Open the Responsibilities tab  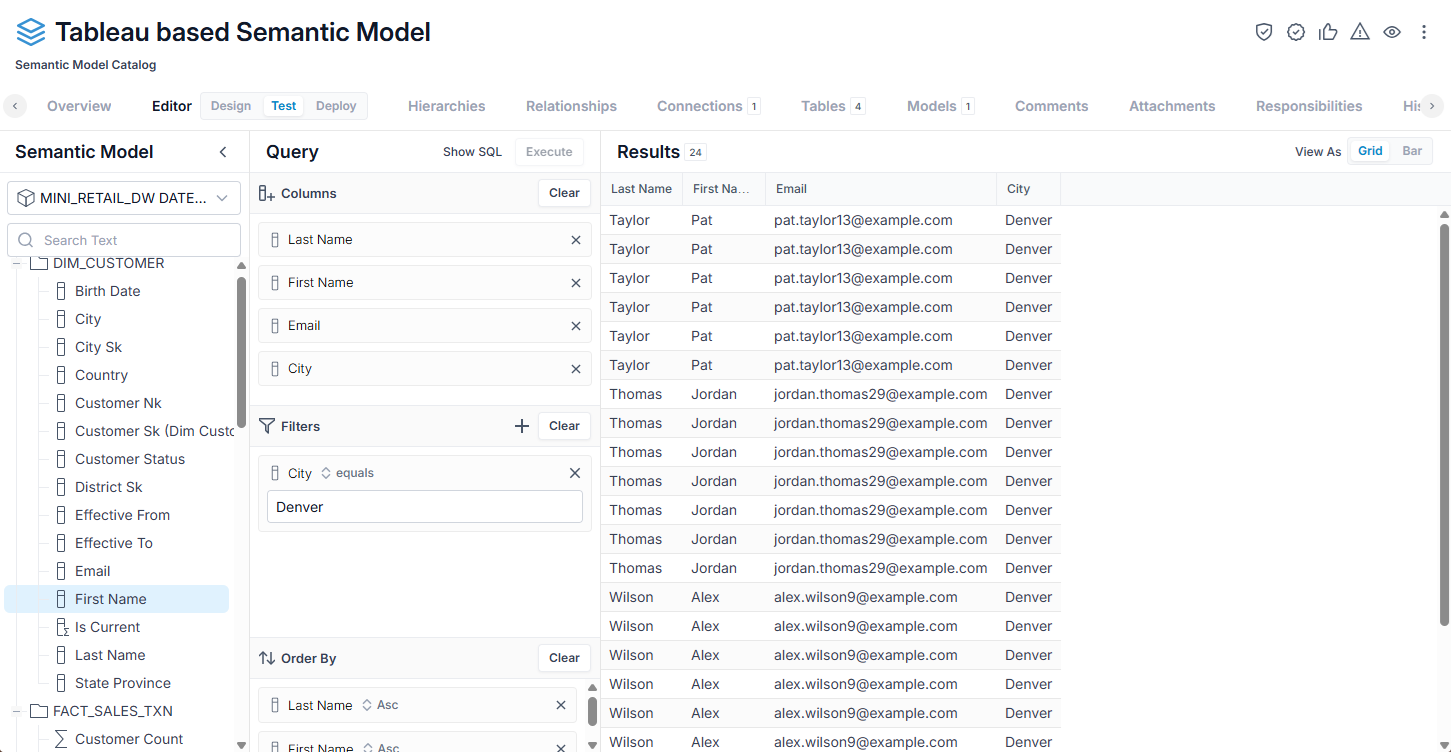click(1309, 106)
